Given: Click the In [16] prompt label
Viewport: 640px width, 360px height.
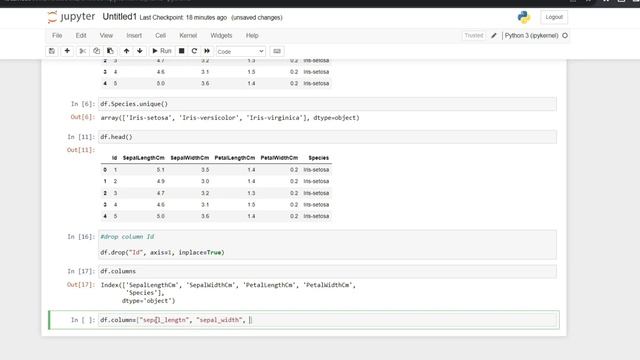Looking at the screenshot, I should [80, 237].
